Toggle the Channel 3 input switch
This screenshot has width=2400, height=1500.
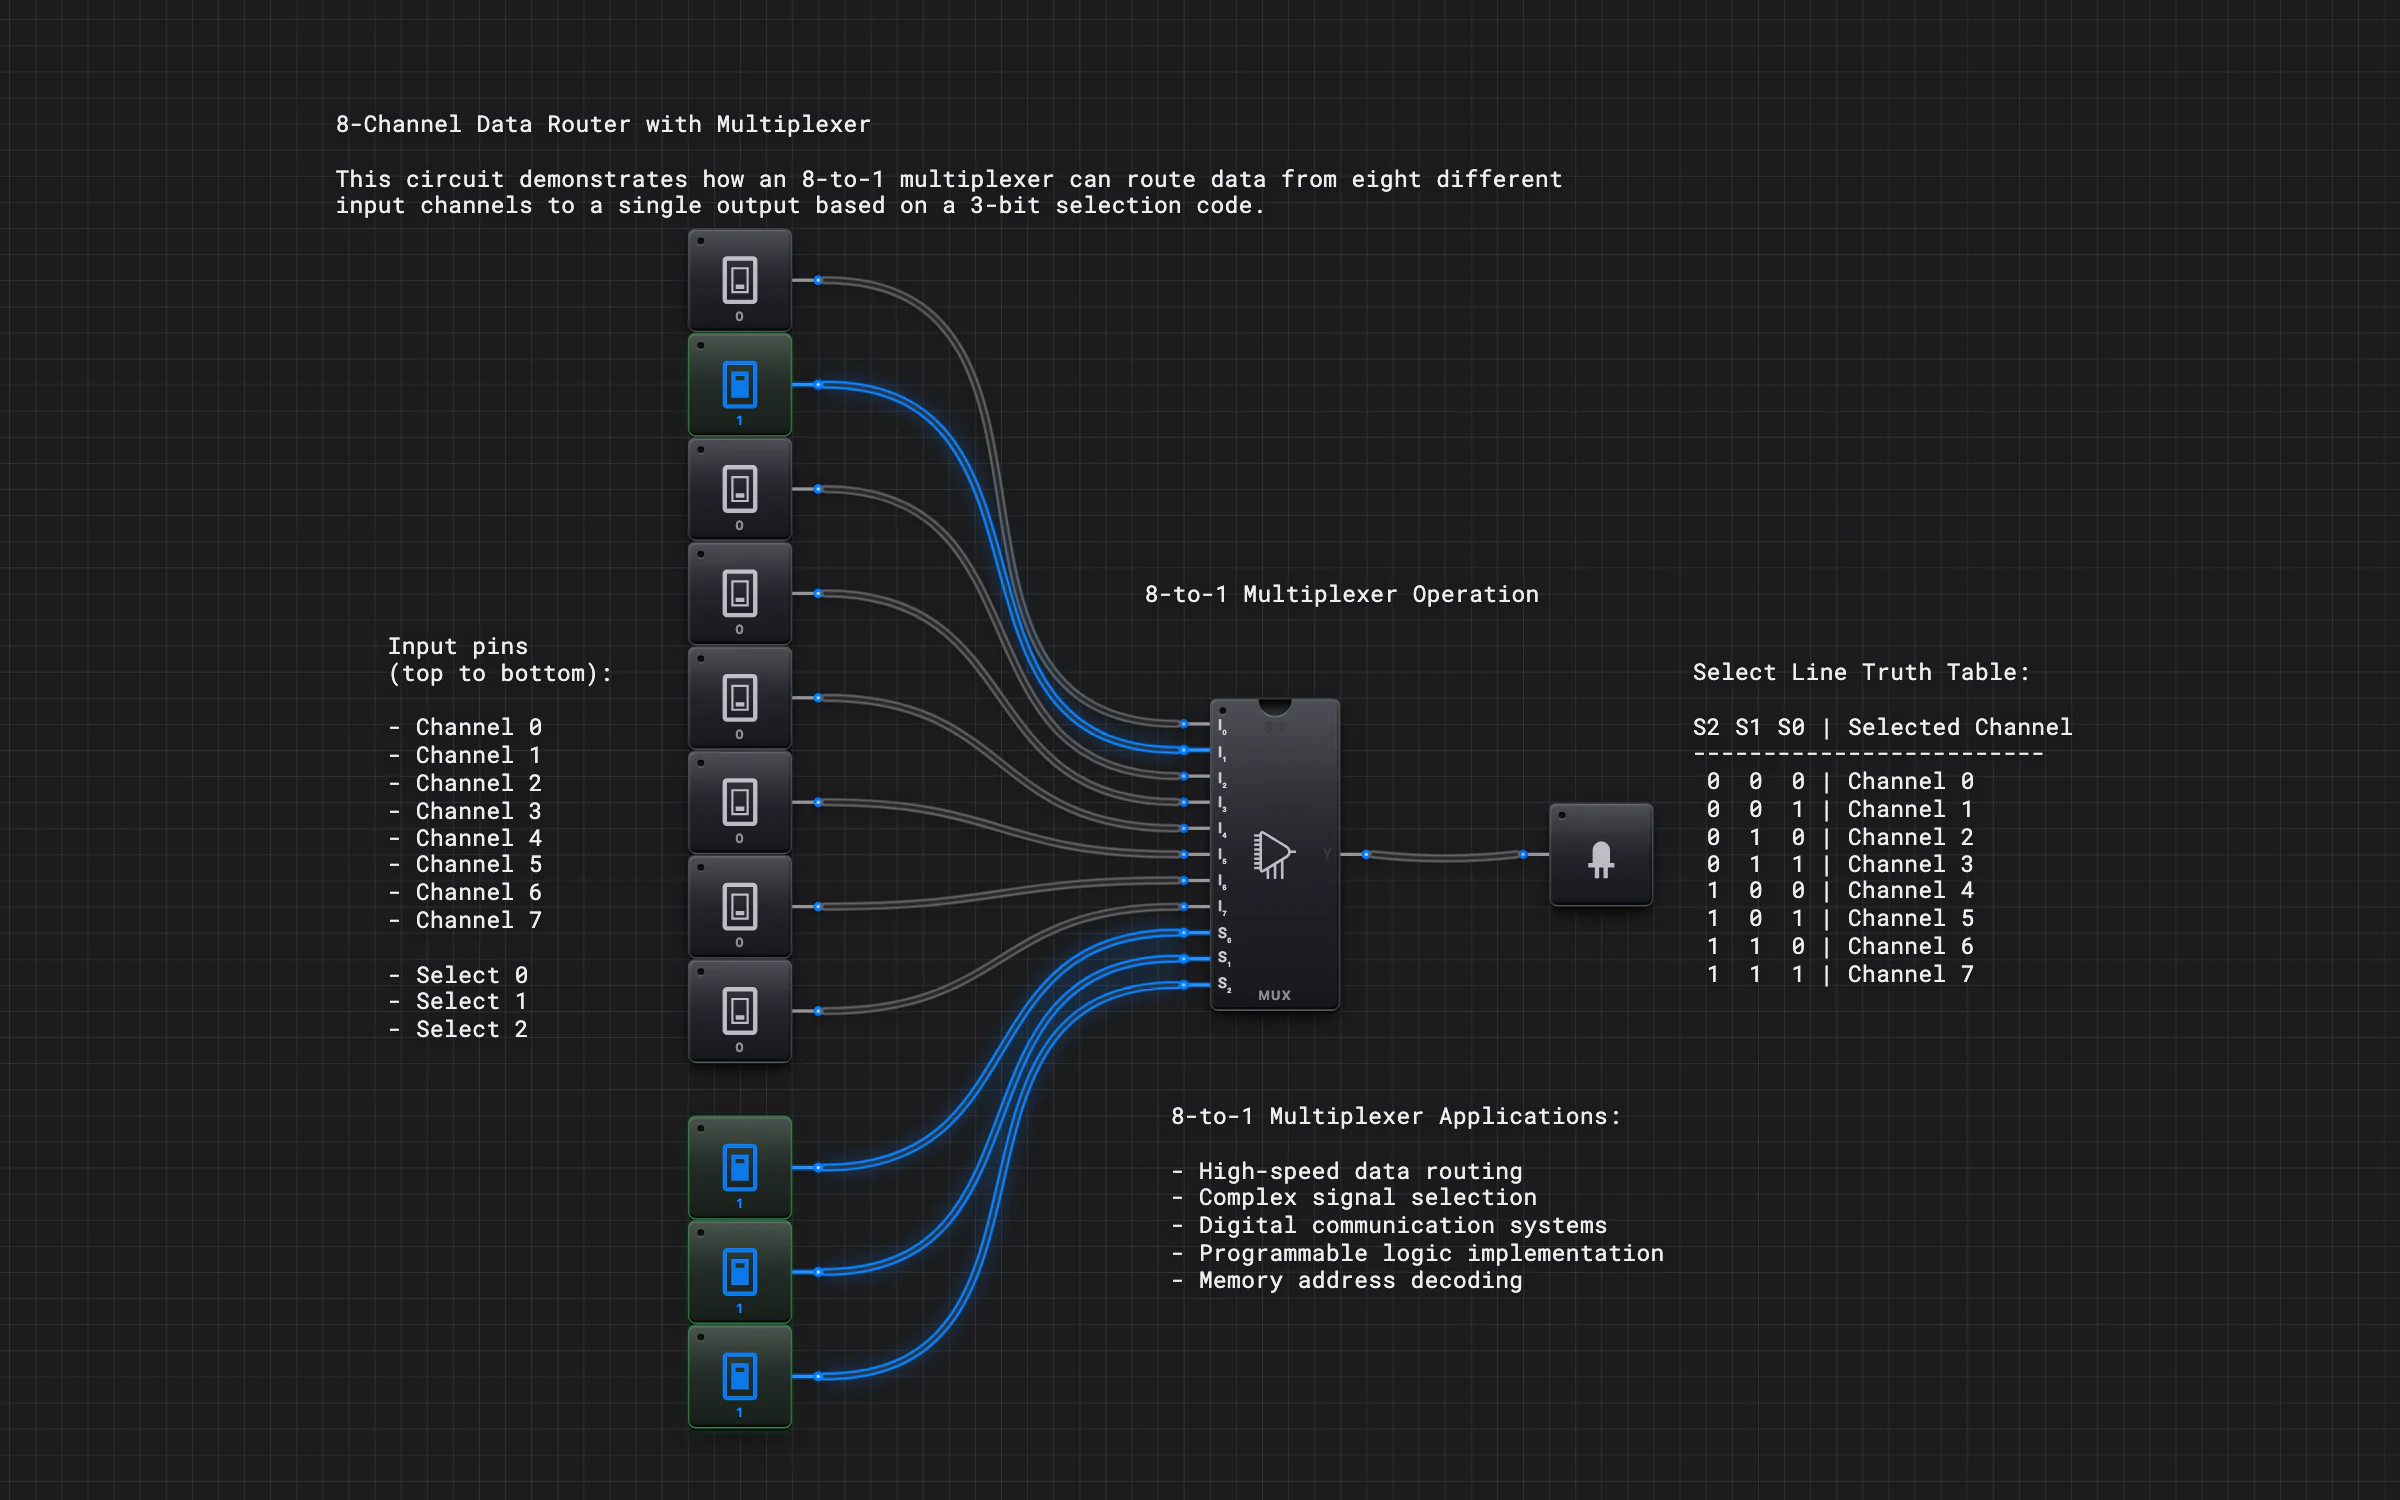pos(739,593)
